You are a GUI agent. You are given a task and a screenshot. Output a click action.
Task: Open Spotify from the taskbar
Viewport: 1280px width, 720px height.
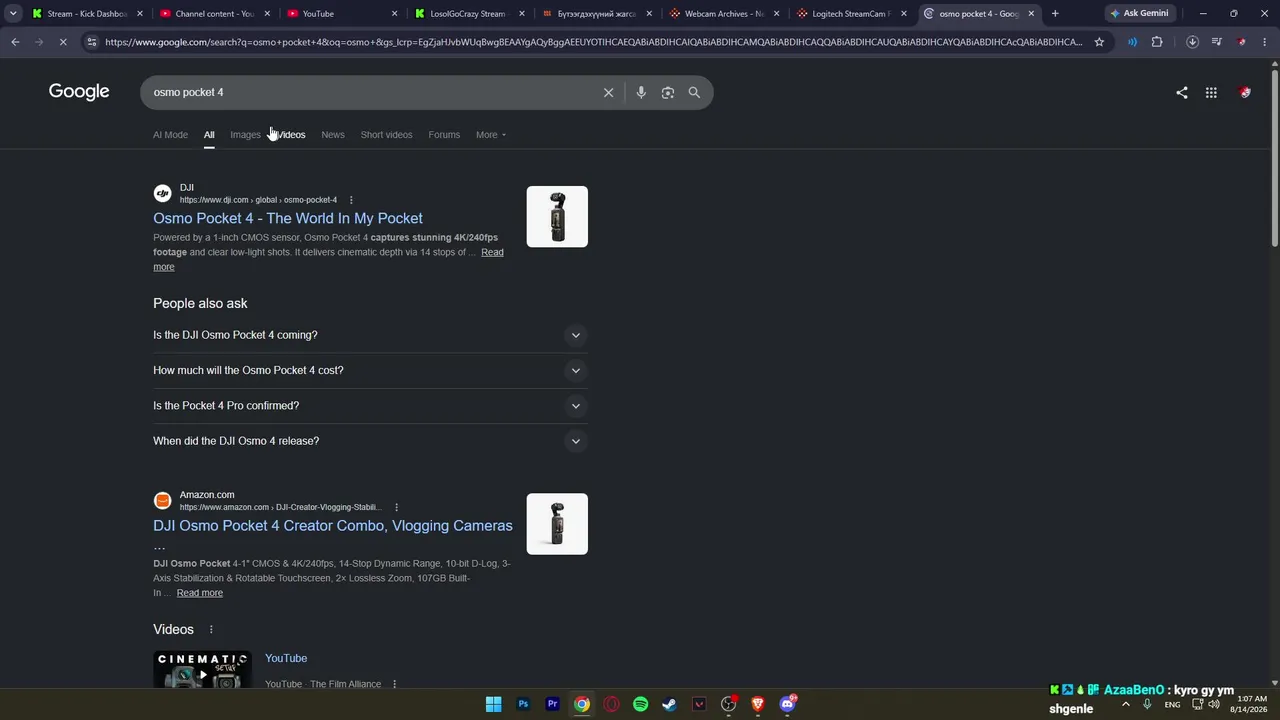[x=641, y=704]
